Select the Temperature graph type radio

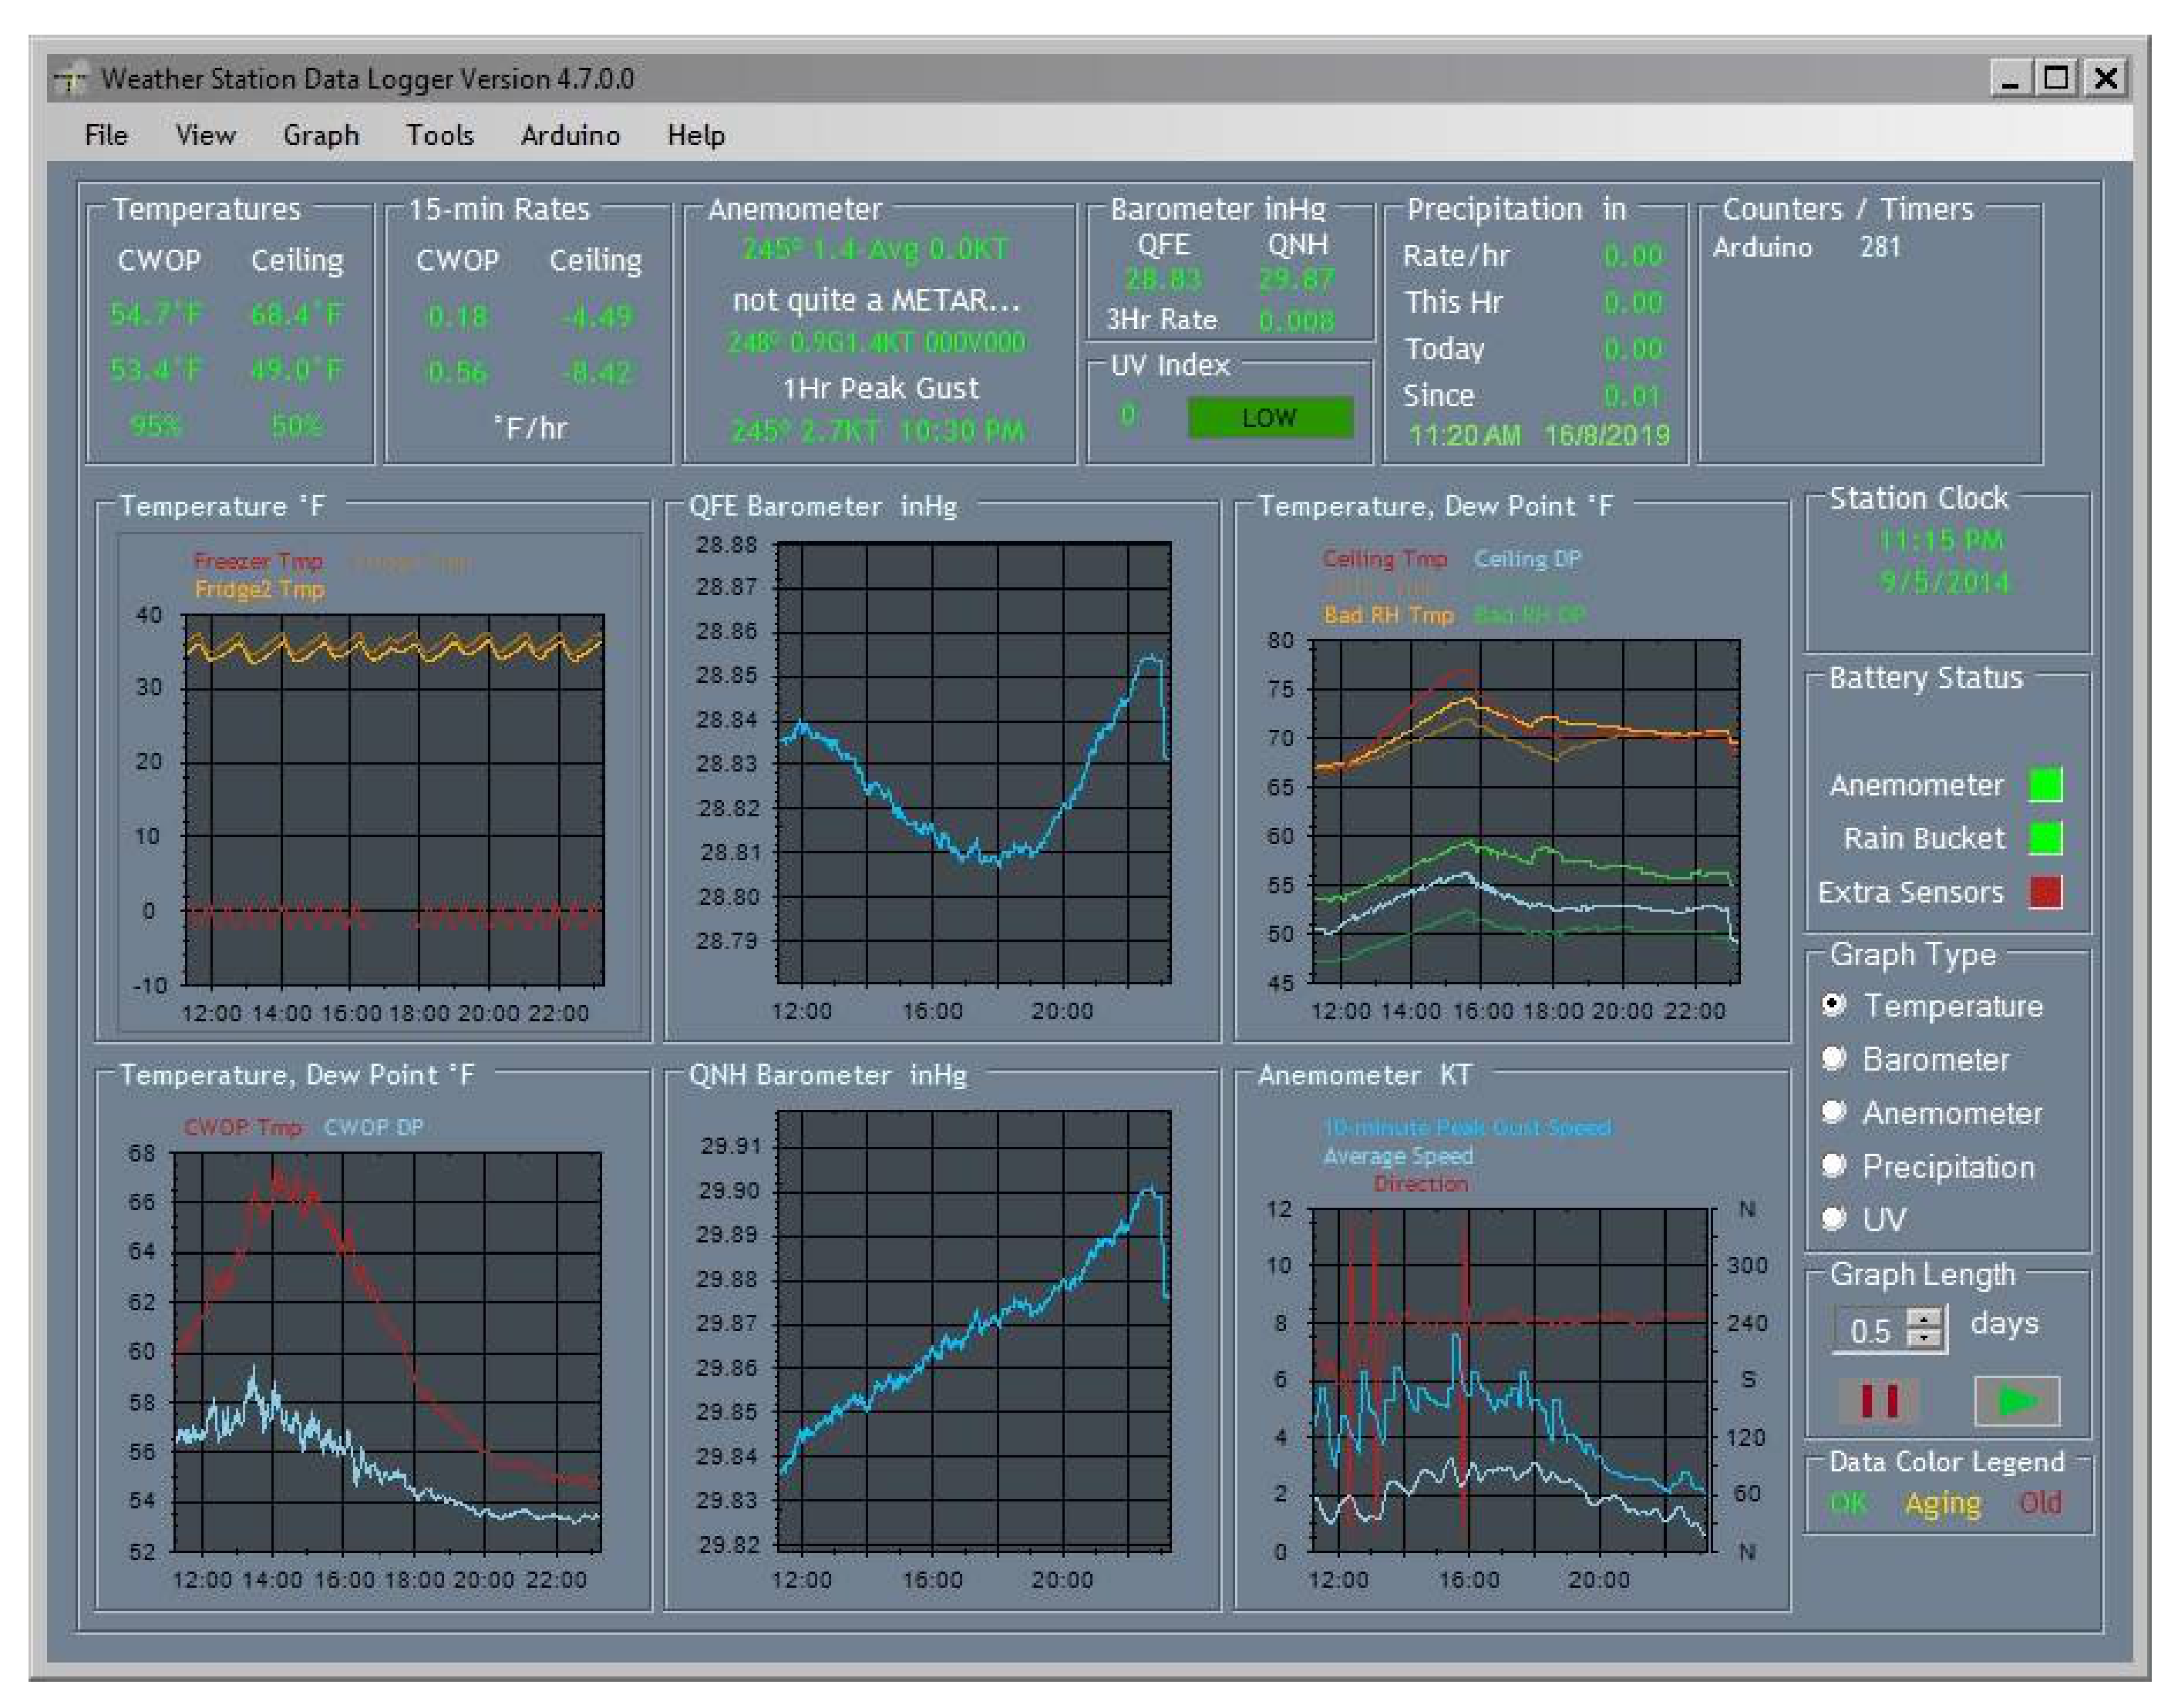pyautogui.click(x=1833, y=1004)
